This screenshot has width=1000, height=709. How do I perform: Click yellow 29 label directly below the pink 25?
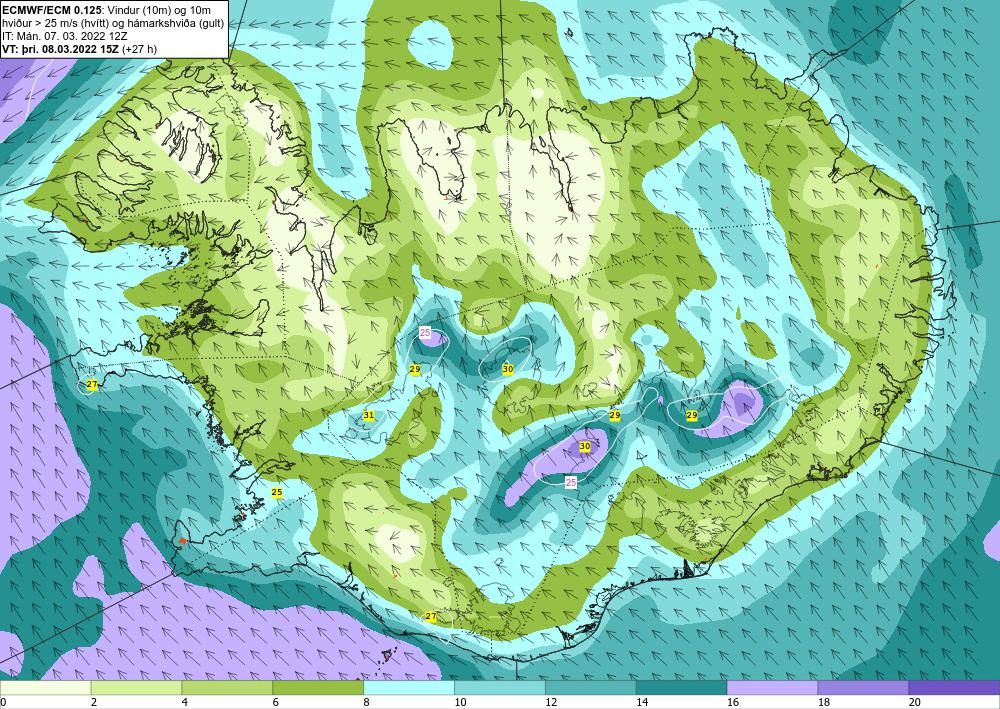tap(415, 369)
